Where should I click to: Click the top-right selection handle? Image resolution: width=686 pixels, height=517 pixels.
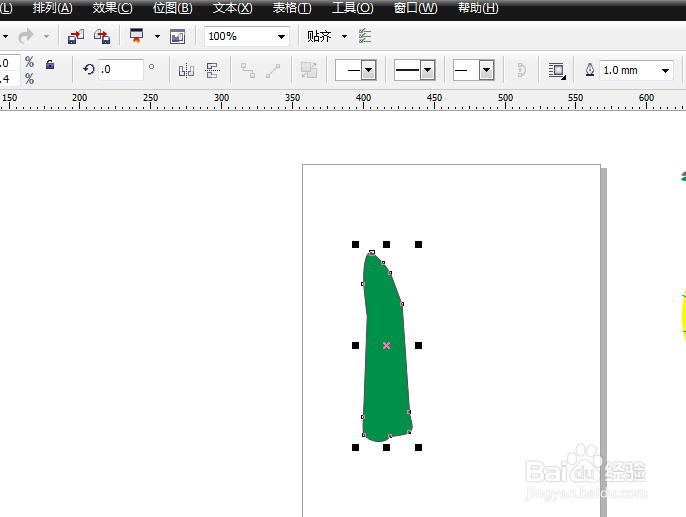[x=418, y=245]
